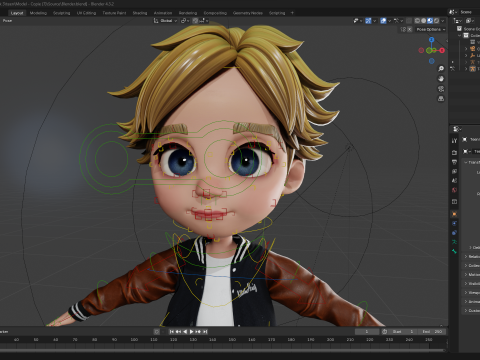The image size is (480, 360).
Task: Open the Bone properties tab
Action: (x=454, y=251)
